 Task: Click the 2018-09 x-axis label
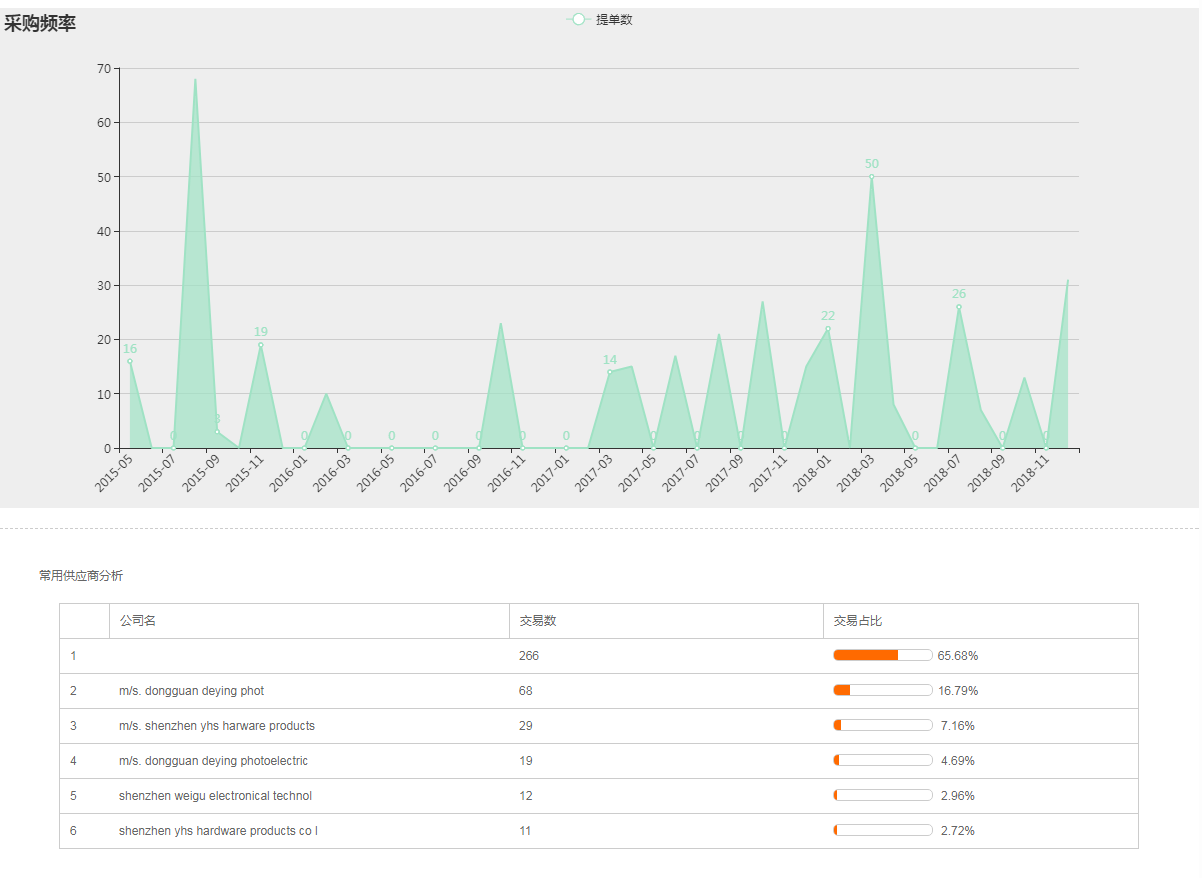[987, 472]
